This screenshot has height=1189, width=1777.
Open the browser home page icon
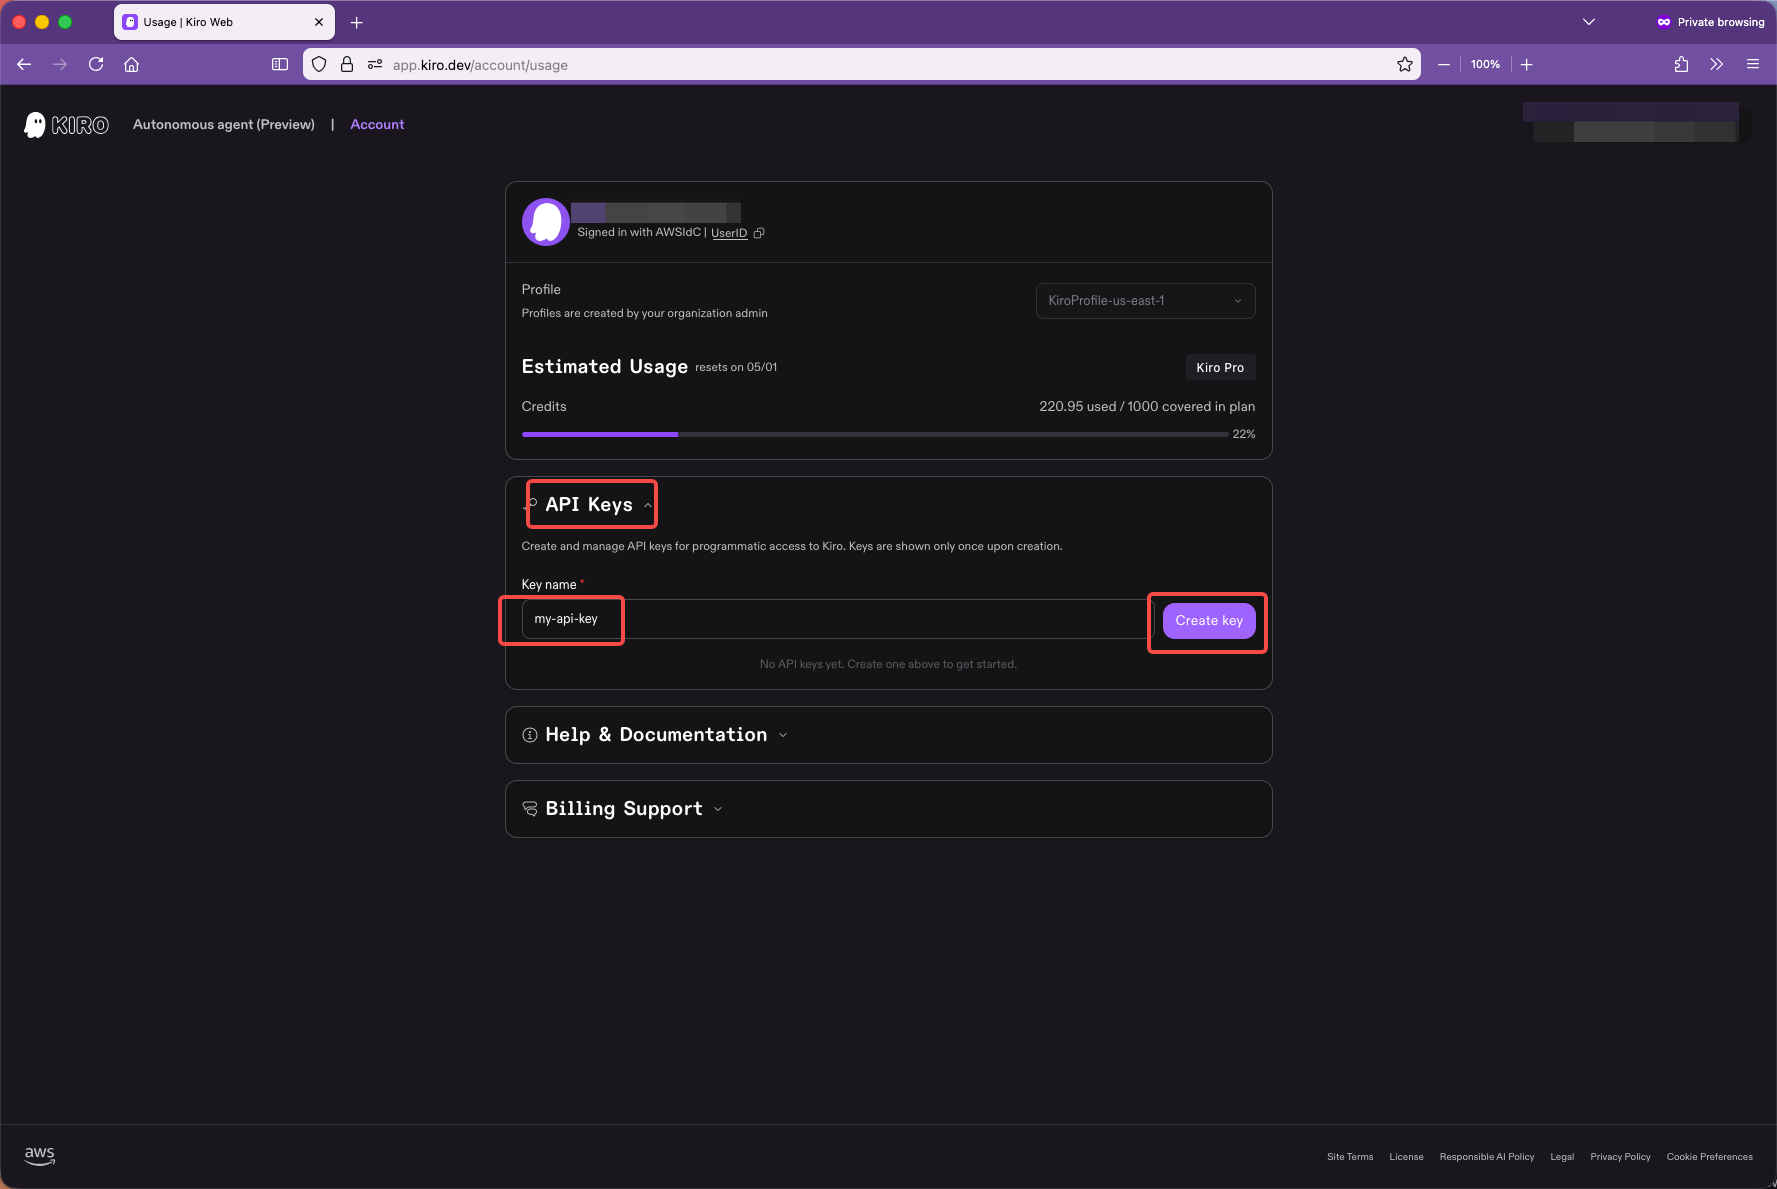131,65
